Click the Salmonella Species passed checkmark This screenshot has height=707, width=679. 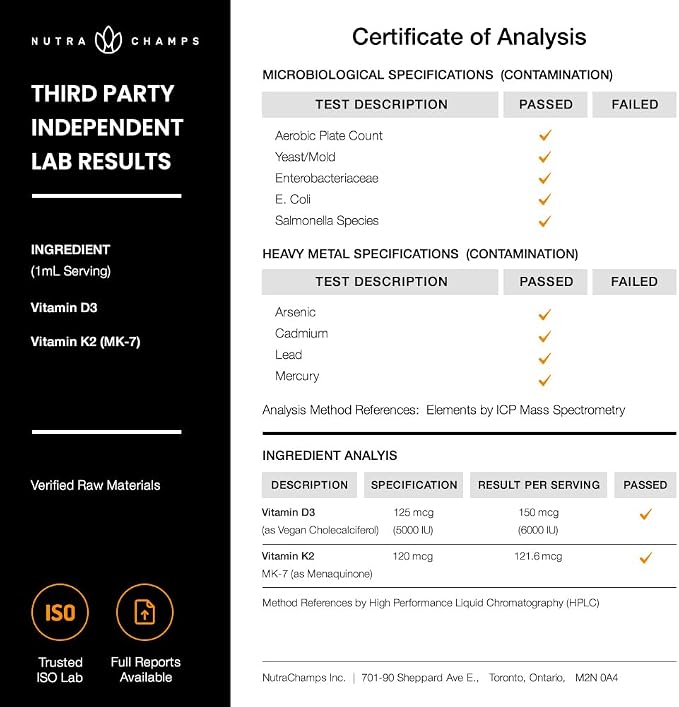point(545,221)
